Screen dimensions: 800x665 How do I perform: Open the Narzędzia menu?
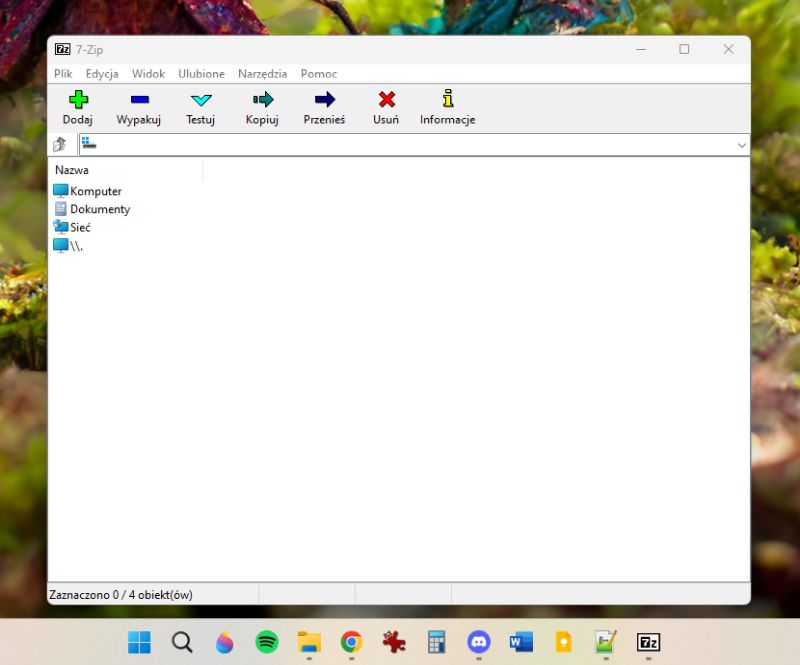pyautogui.click(x=262, y=73)
